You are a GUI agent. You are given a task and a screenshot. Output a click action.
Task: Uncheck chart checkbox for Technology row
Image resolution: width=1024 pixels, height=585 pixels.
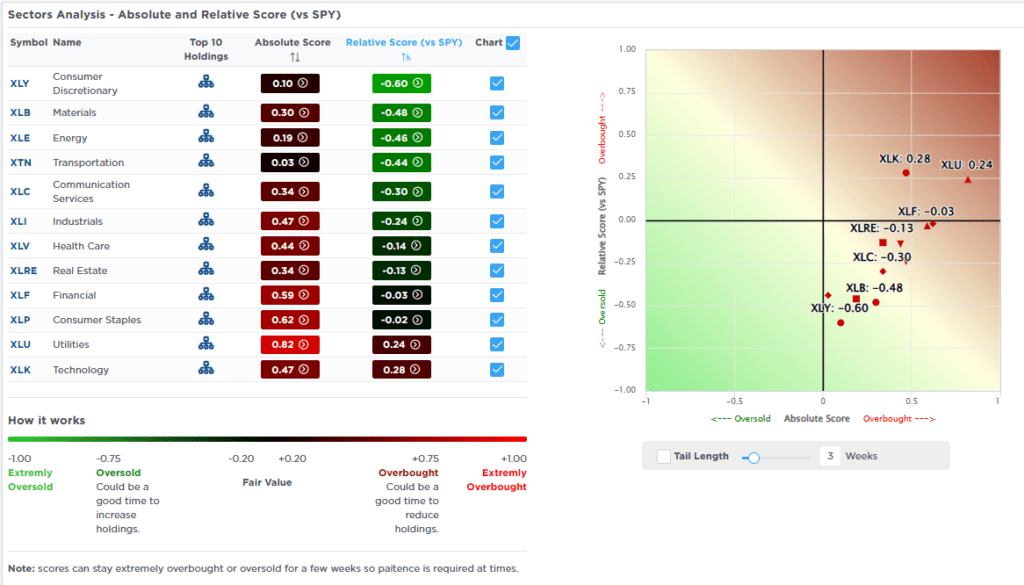[497, 370]
